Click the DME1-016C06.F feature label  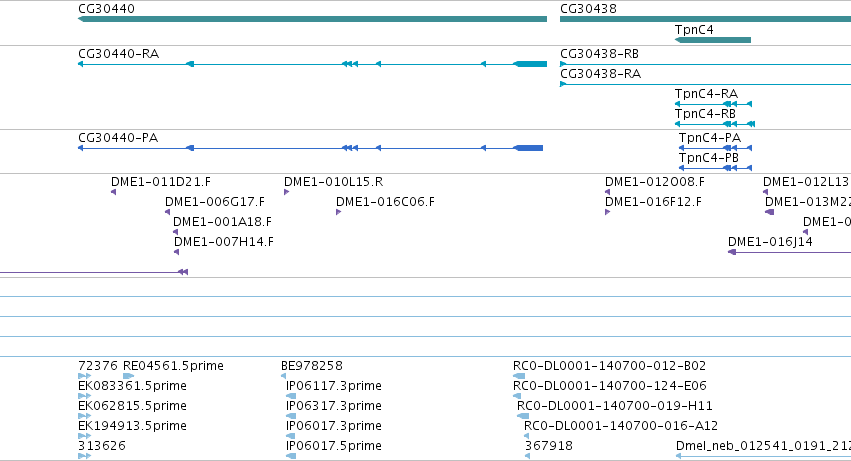pos(385,202)
